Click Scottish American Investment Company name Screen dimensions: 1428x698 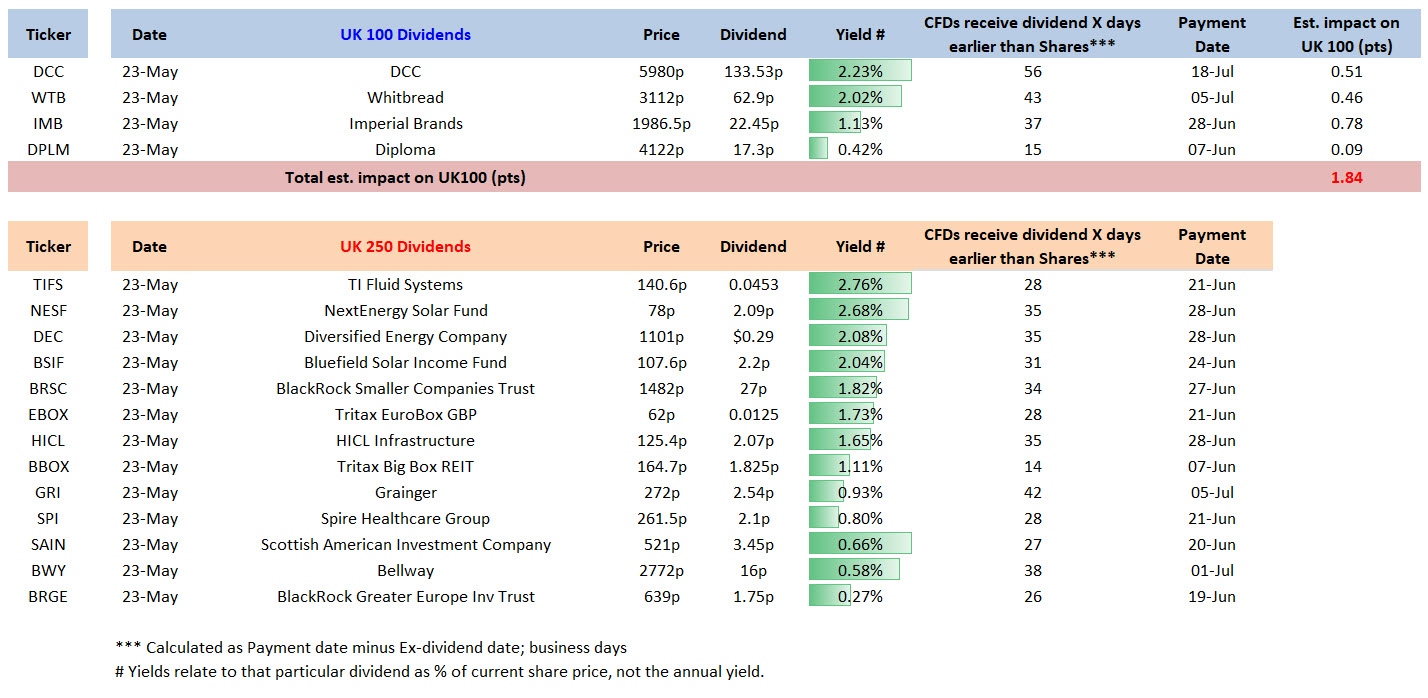click(405, 544)
